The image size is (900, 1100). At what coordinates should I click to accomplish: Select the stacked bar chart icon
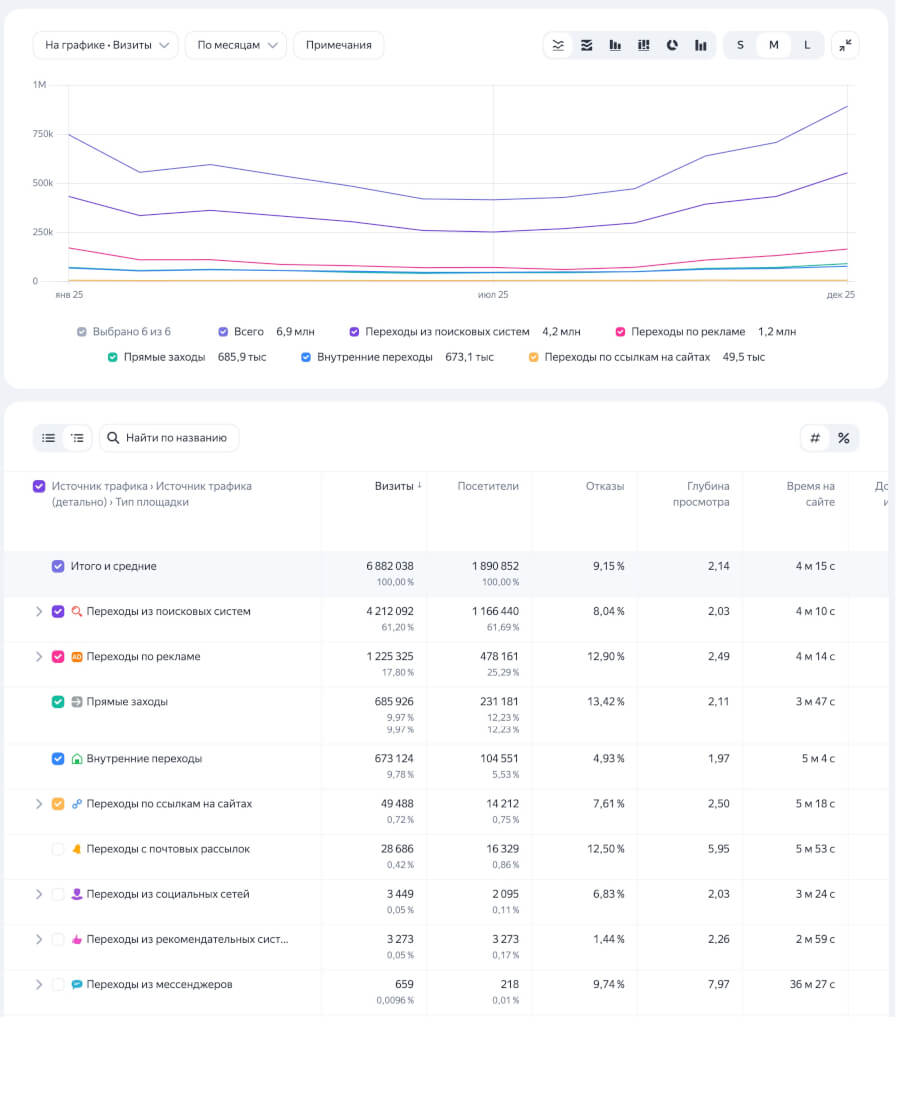644,45
